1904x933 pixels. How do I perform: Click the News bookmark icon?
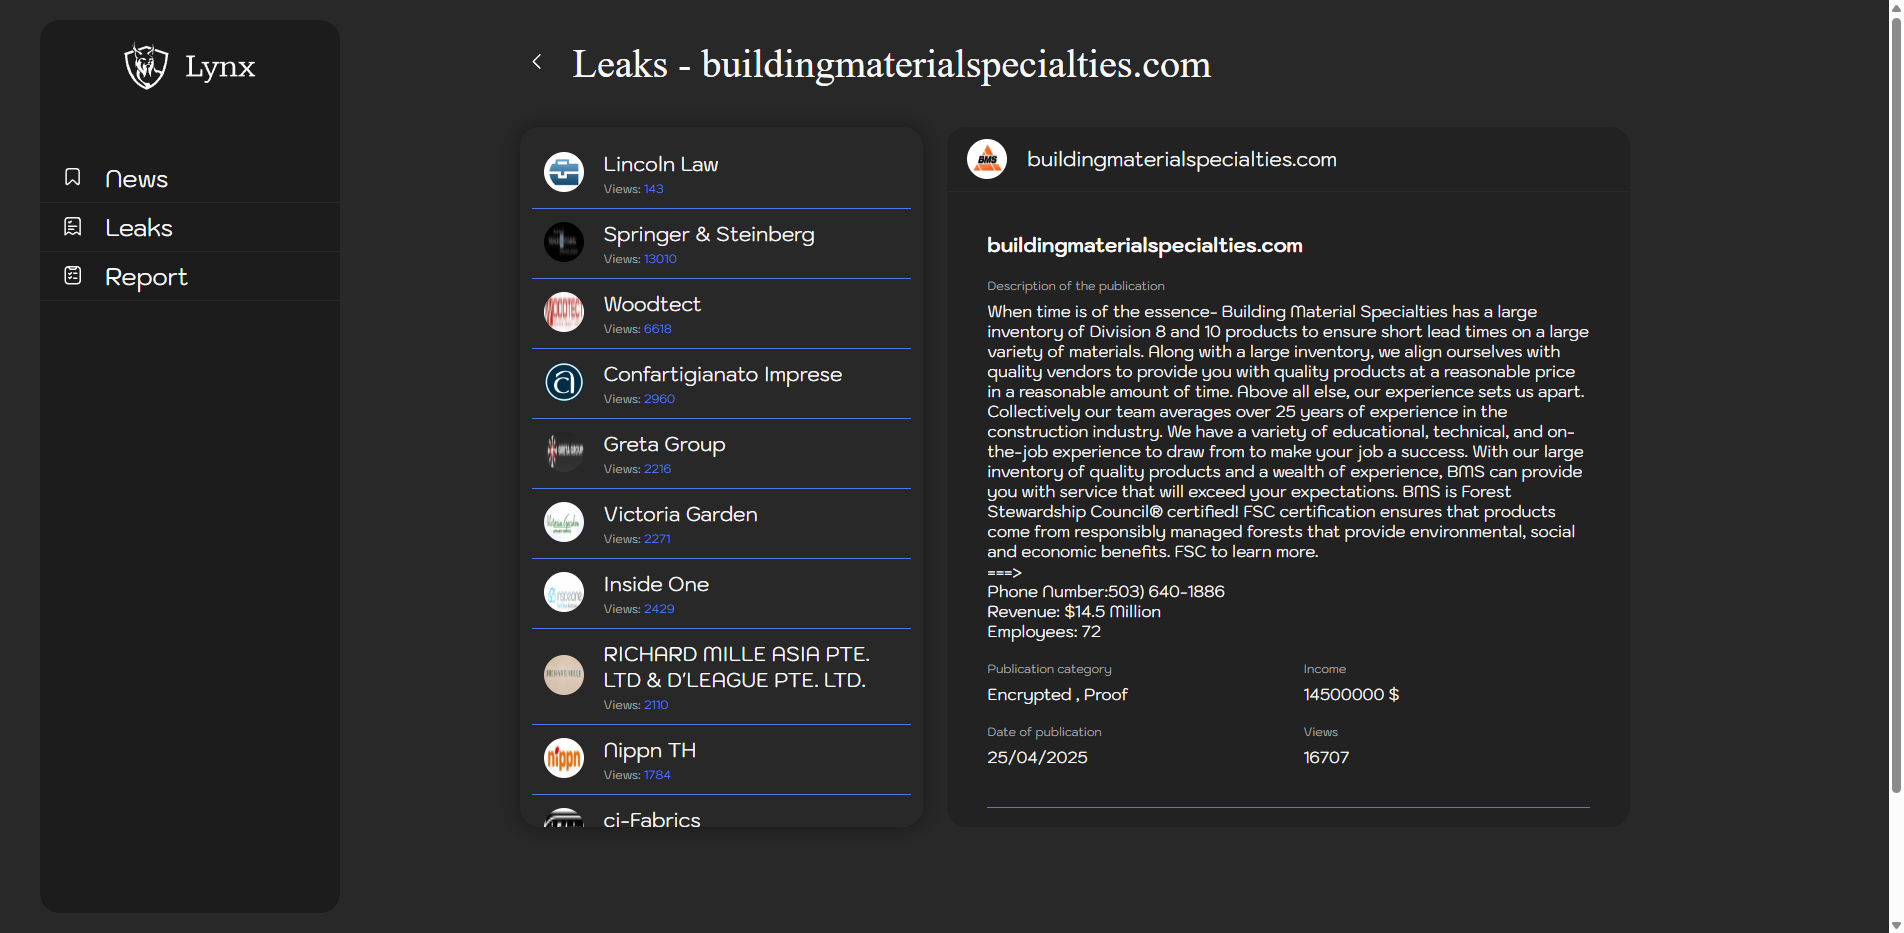(x=73, y=177)
